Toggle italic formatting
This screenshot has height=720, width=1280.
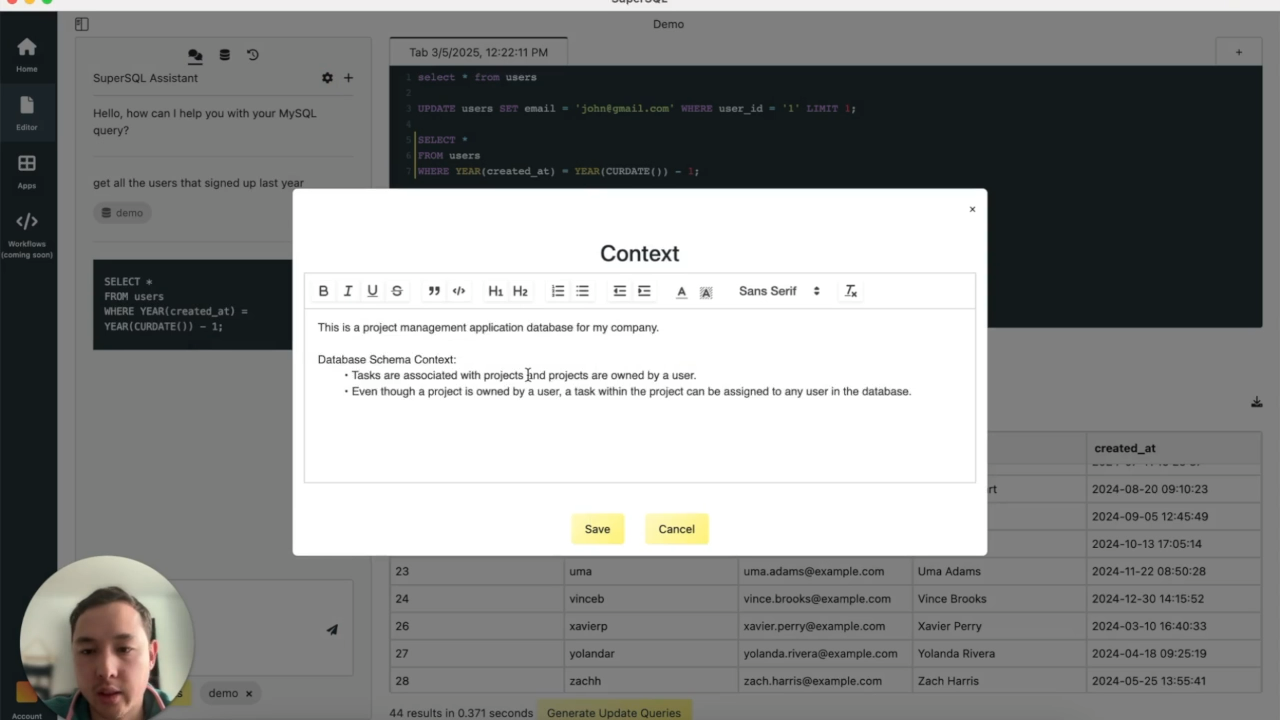click(347, 291)
